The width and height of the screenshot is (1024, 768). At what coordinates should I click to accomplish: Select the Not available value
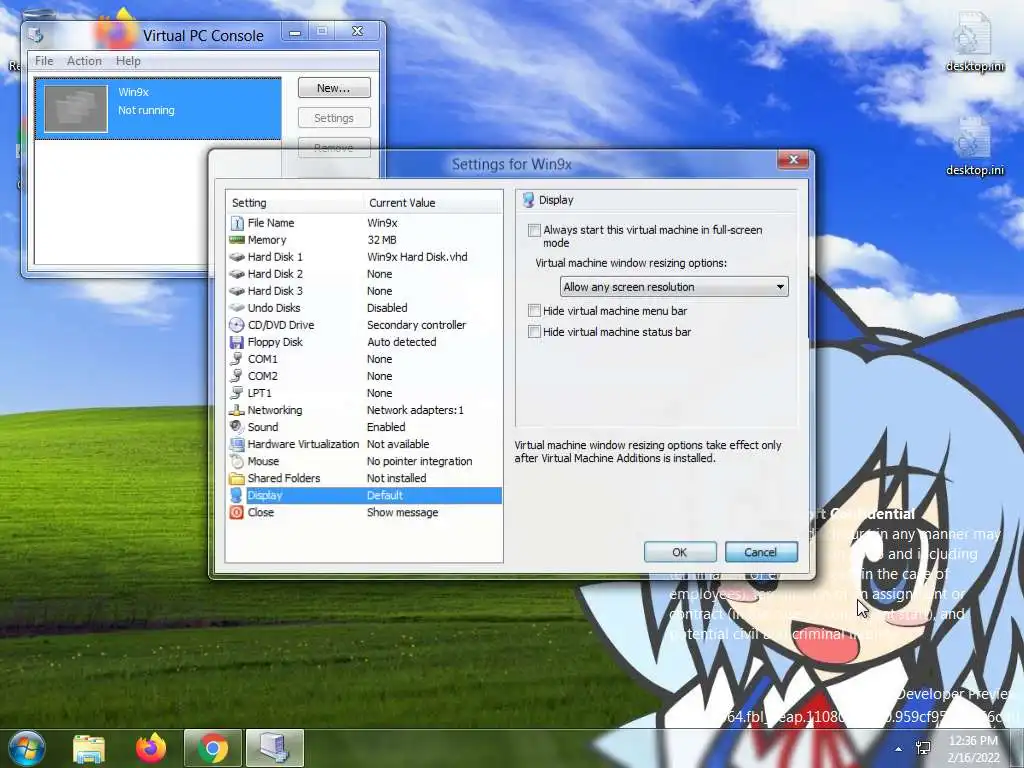click(398, 444)
